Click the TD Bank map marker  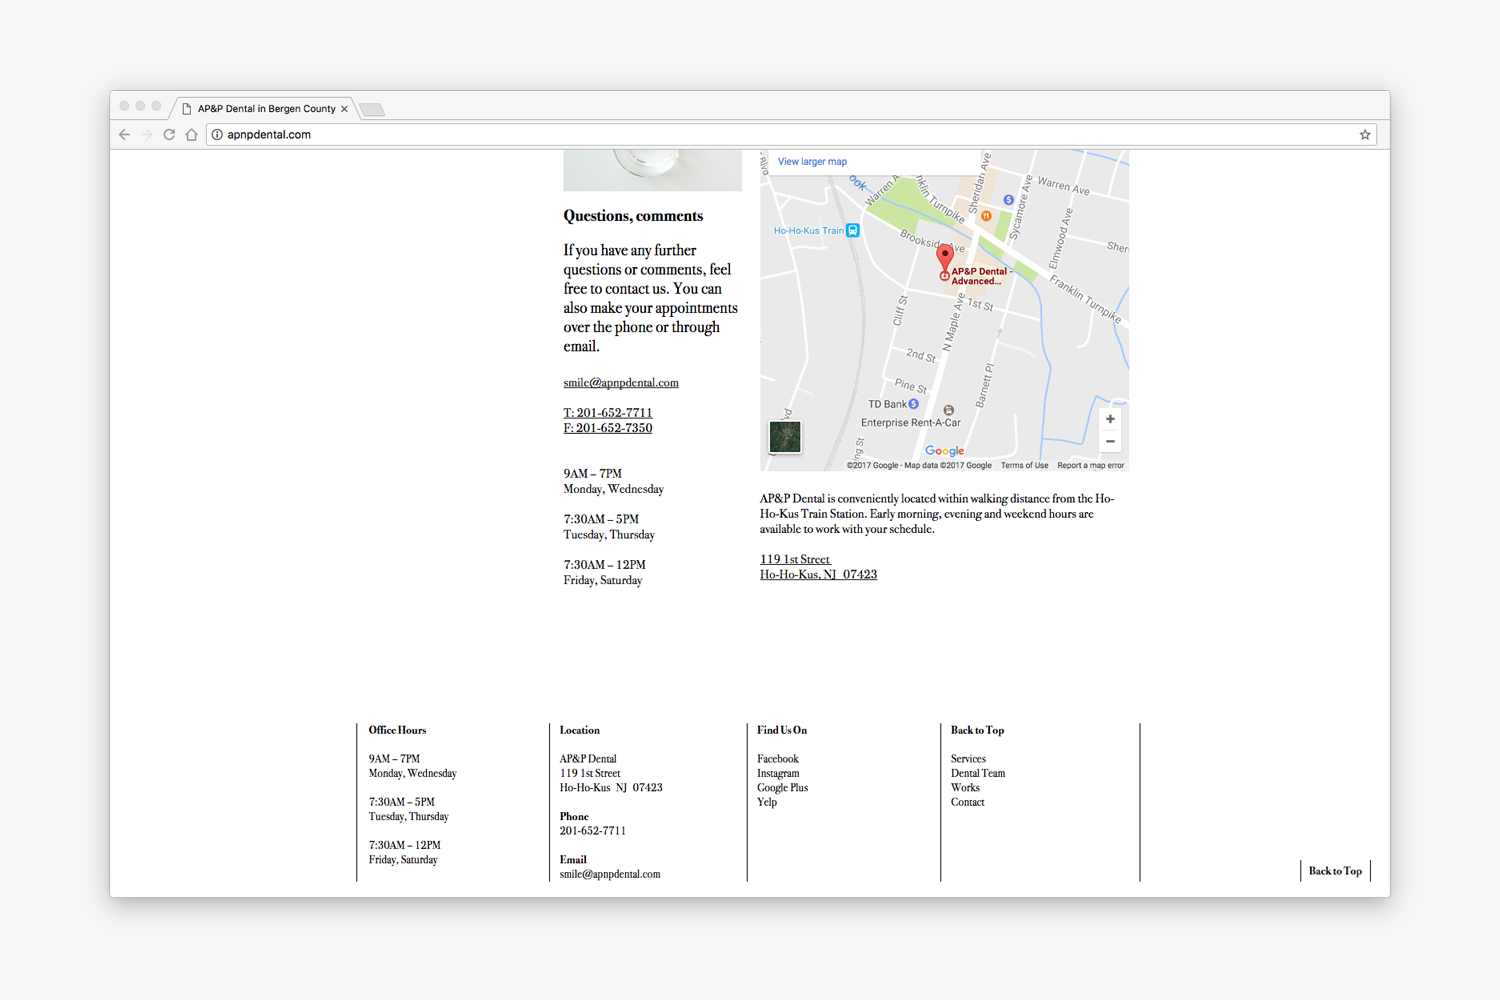913,404
